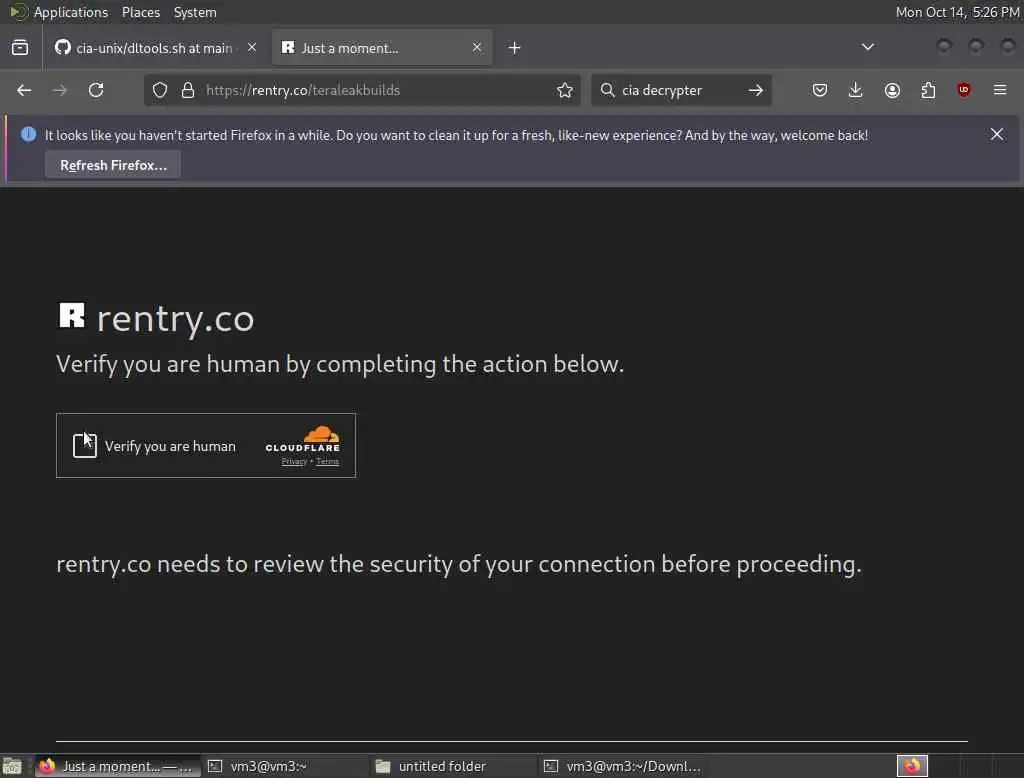Close the 'Just a moment...' tab
The height and width of the screenshot is (778, 1024).
(x=477, y=47)
